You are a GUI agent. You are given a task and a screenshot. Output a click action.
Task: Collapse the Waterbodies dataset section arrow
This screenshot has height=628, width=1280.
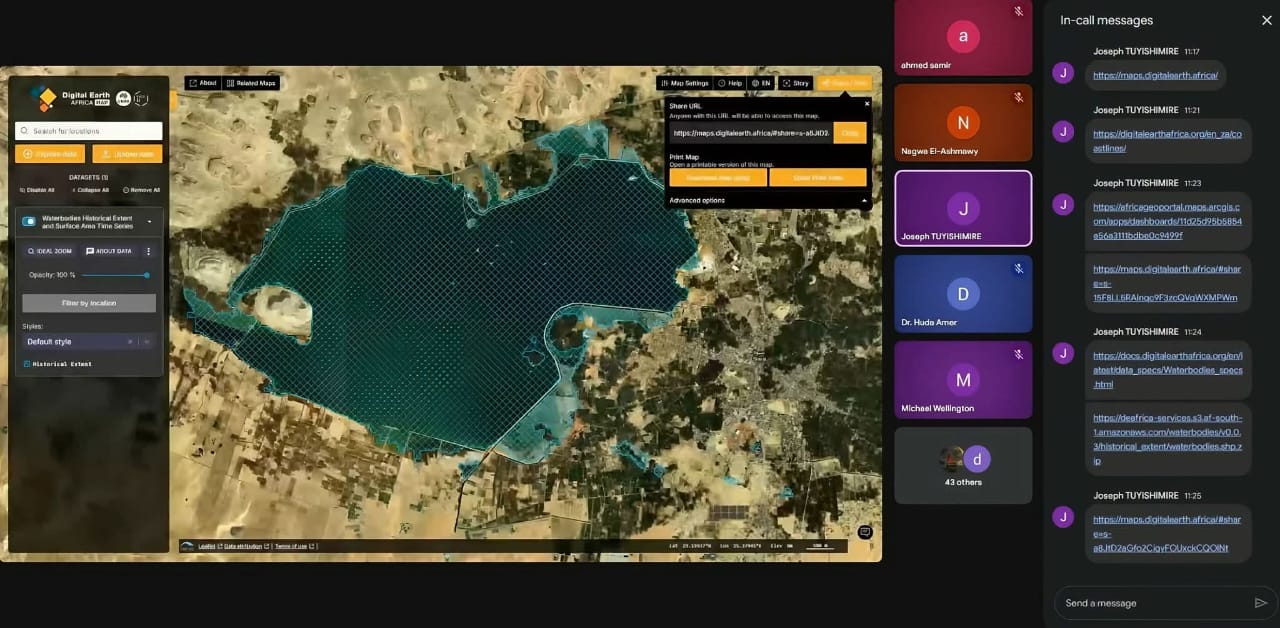coord(149,221)
